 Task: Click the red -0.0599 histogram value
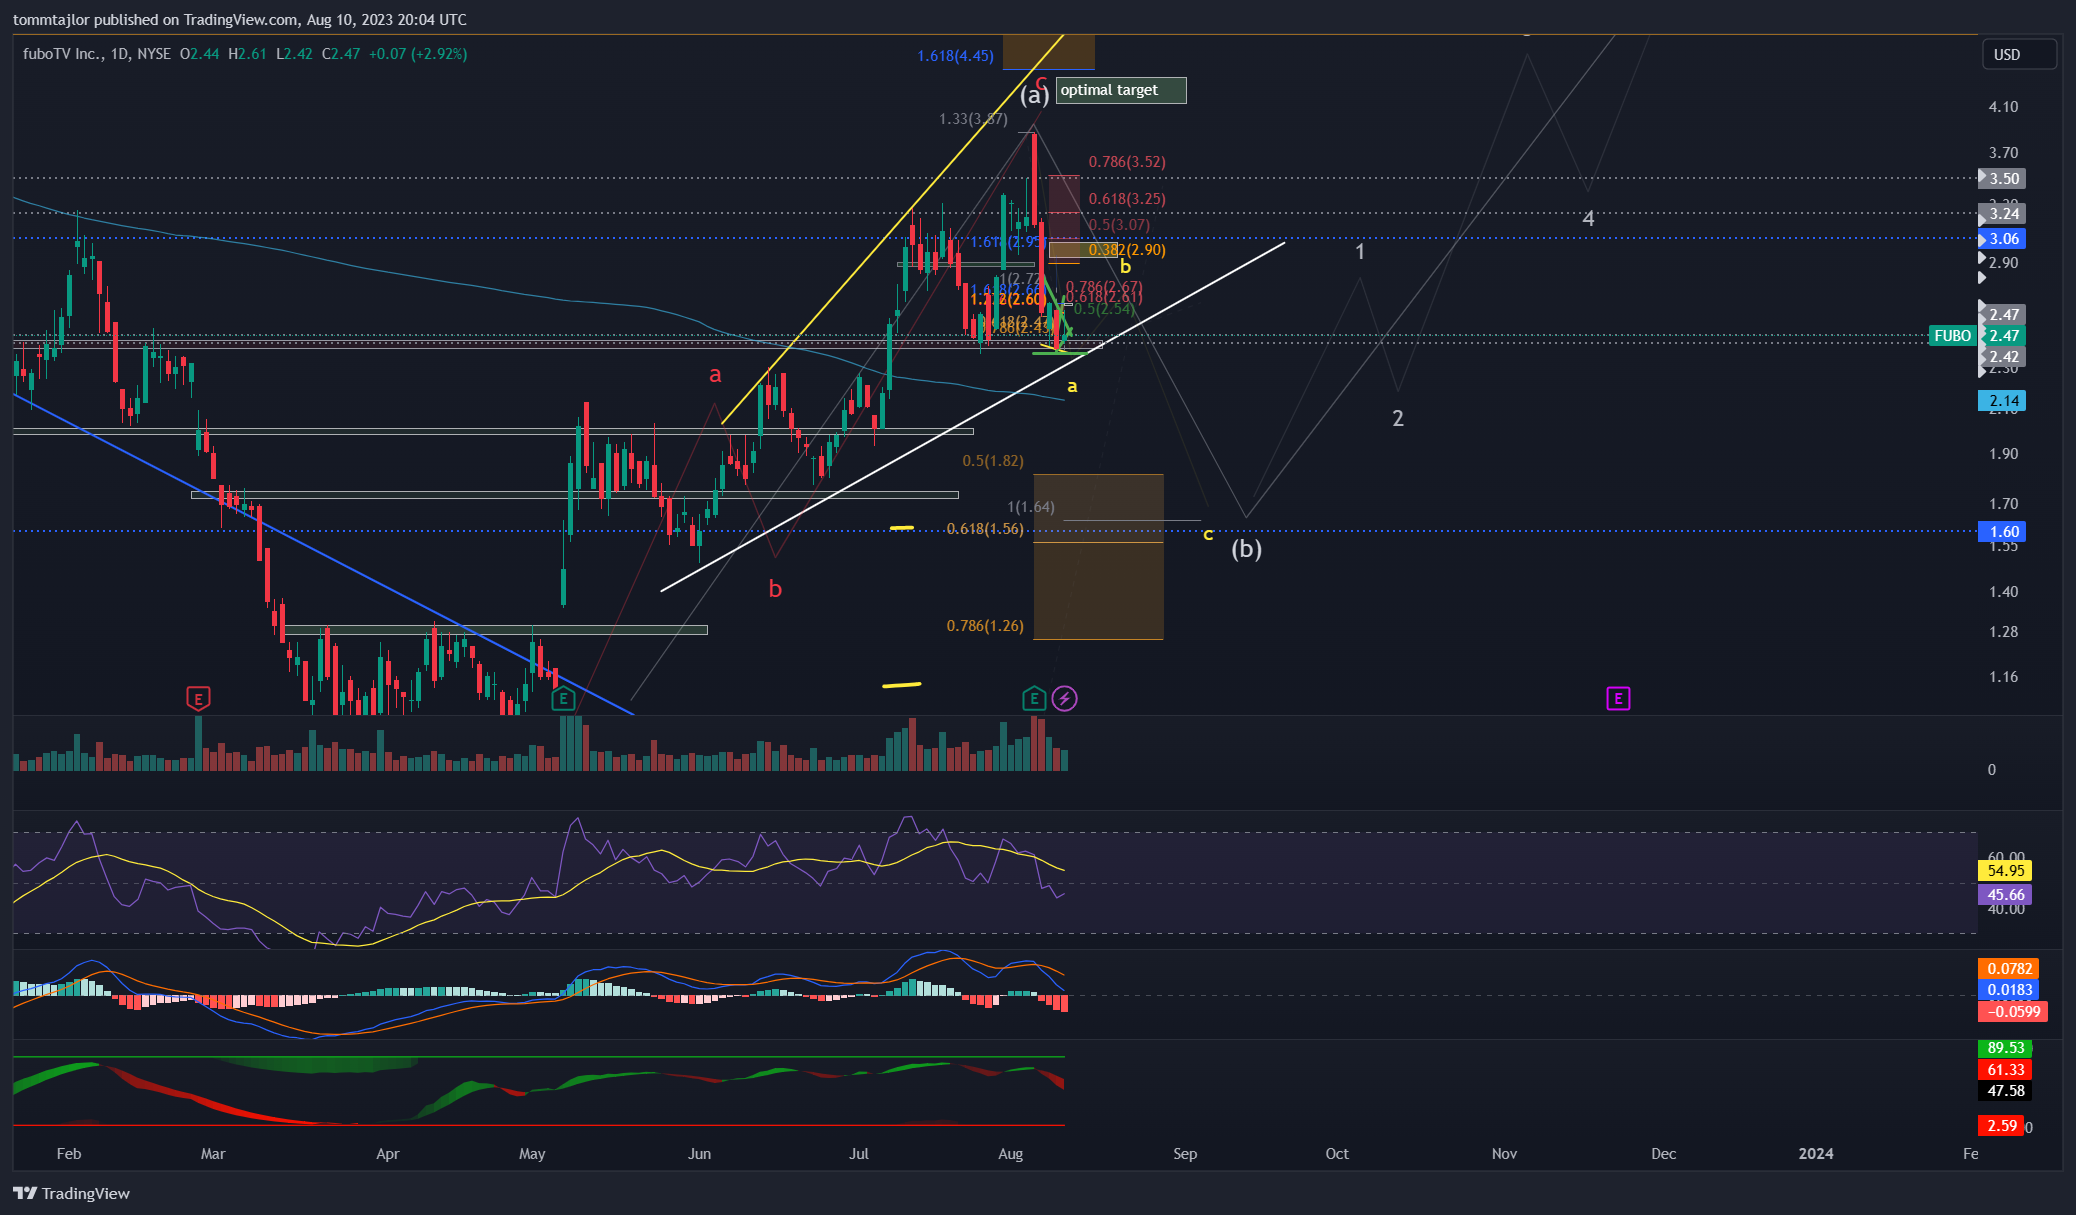2013,1012
